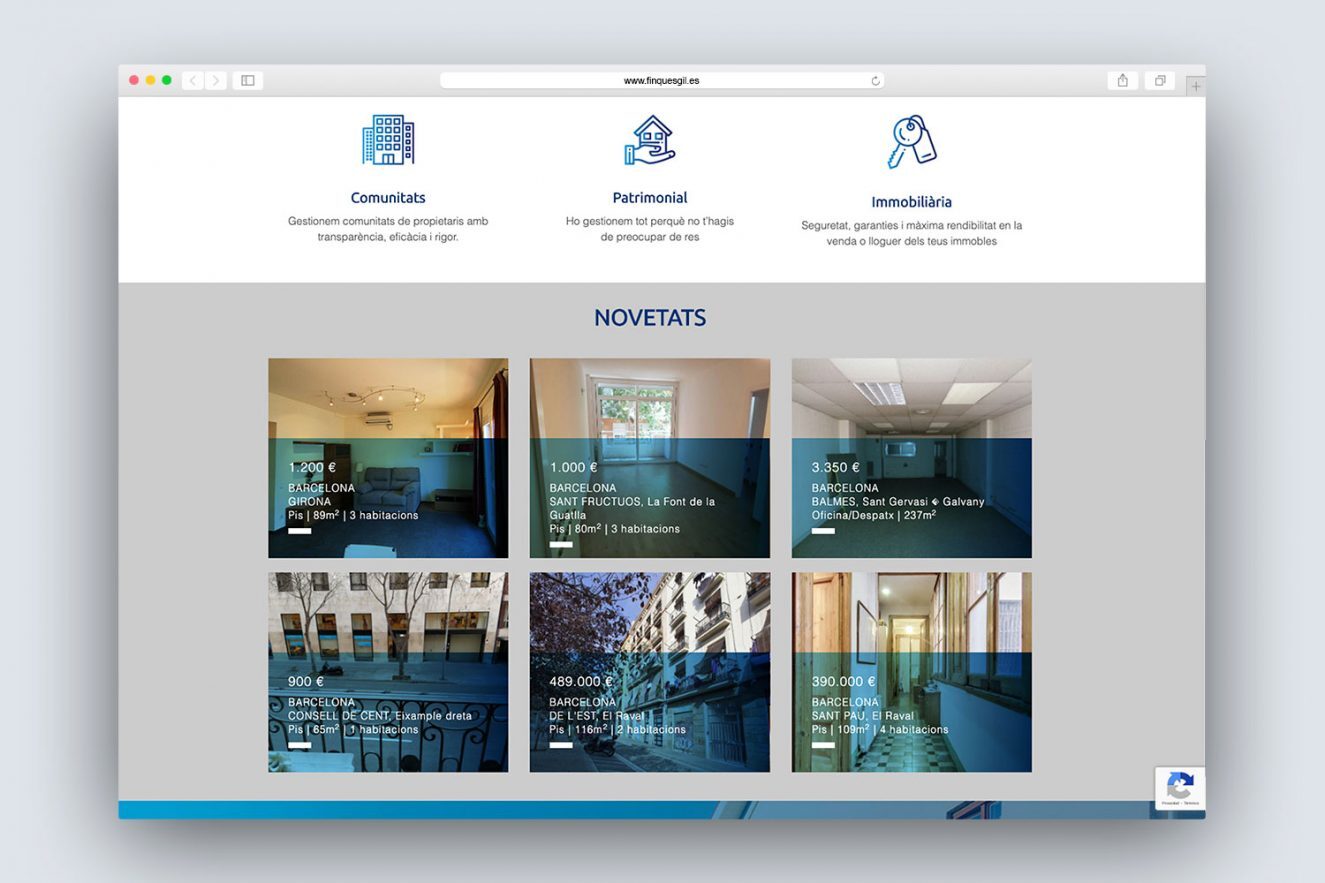Open the Patrimonial section link

(650, 197)
